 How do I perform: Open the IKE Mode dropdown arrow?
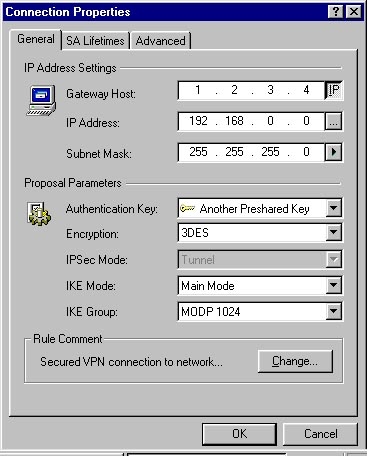click(x=333, y=285)
